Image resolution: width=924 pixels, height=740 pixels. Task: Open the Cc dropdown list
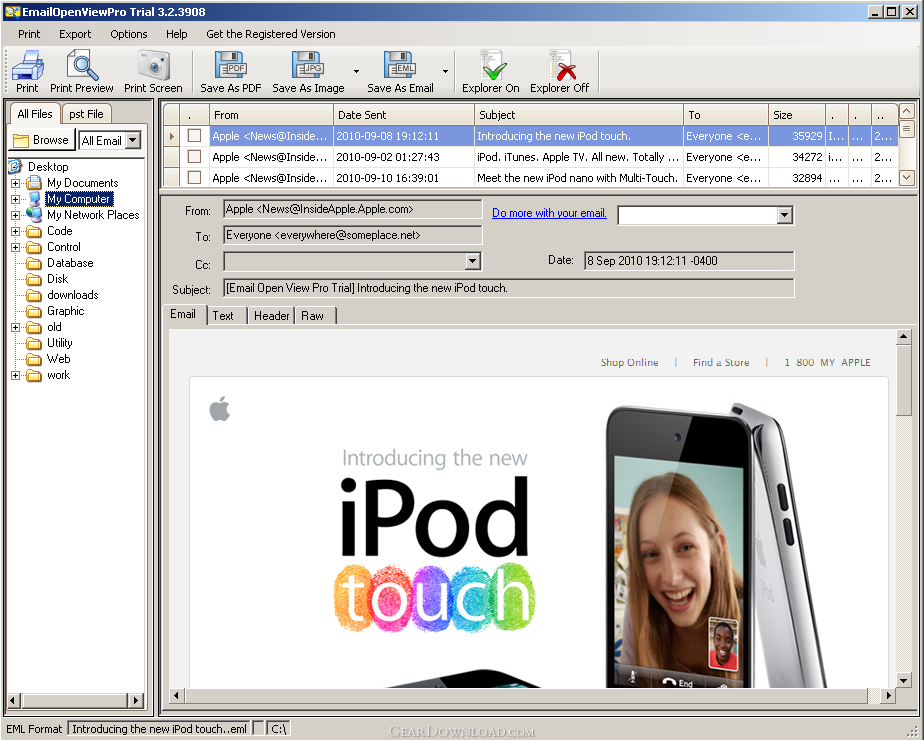click(x=473, y=261)
